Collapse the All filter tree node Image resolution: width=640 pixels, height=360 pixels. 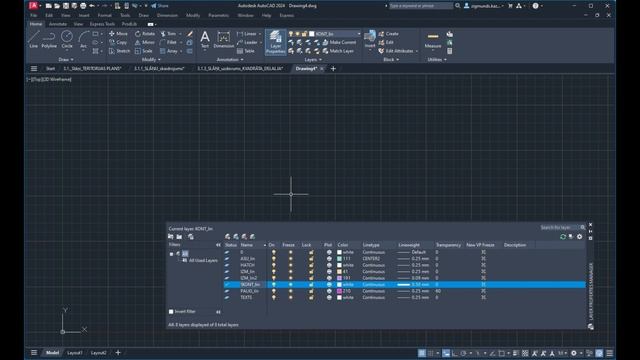click(x=171, y=253)
